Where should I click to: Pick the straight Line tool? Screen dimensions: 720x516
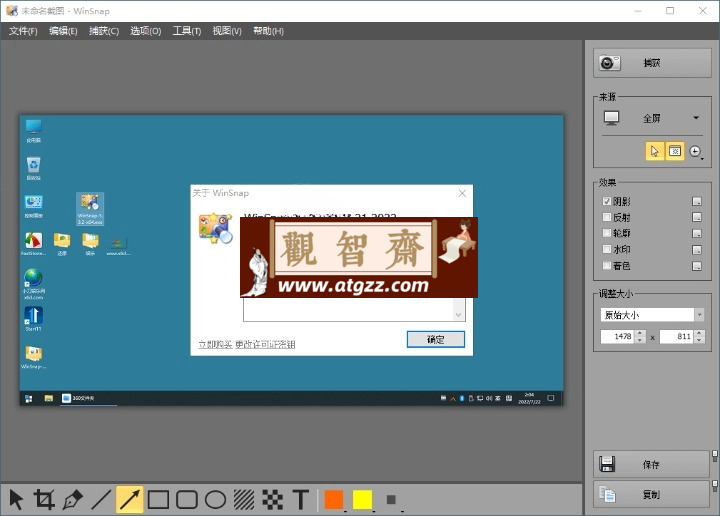[x=101, y=499]
